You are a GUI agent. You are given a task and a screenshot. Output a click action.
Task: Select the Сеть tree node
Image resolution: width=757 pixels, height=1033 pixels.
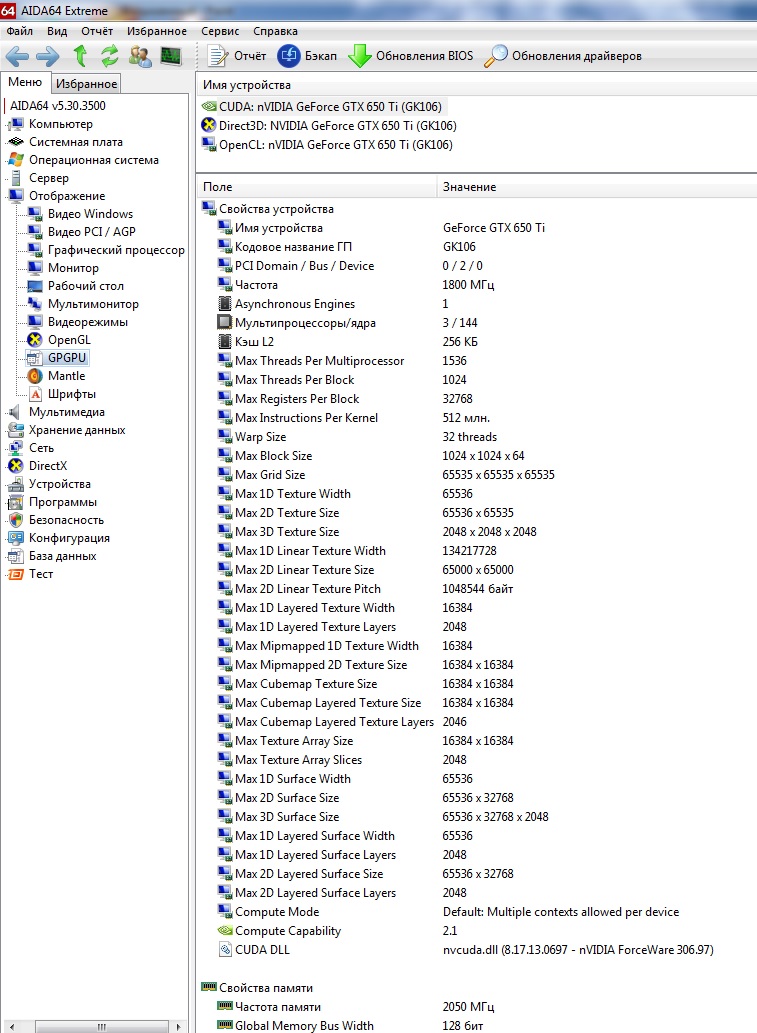click(41, 448)
